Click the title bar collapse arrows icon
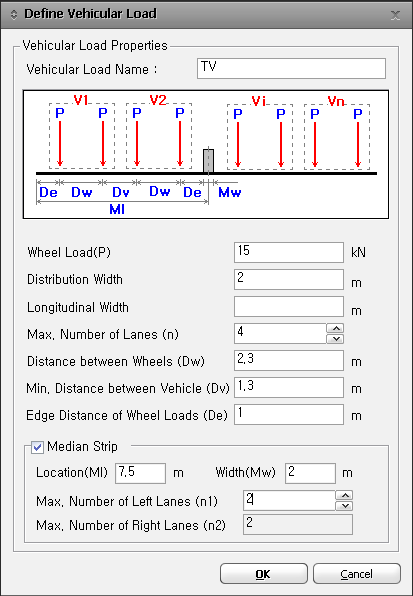This screenshot has height=596, width=413. tap(14, 14)
